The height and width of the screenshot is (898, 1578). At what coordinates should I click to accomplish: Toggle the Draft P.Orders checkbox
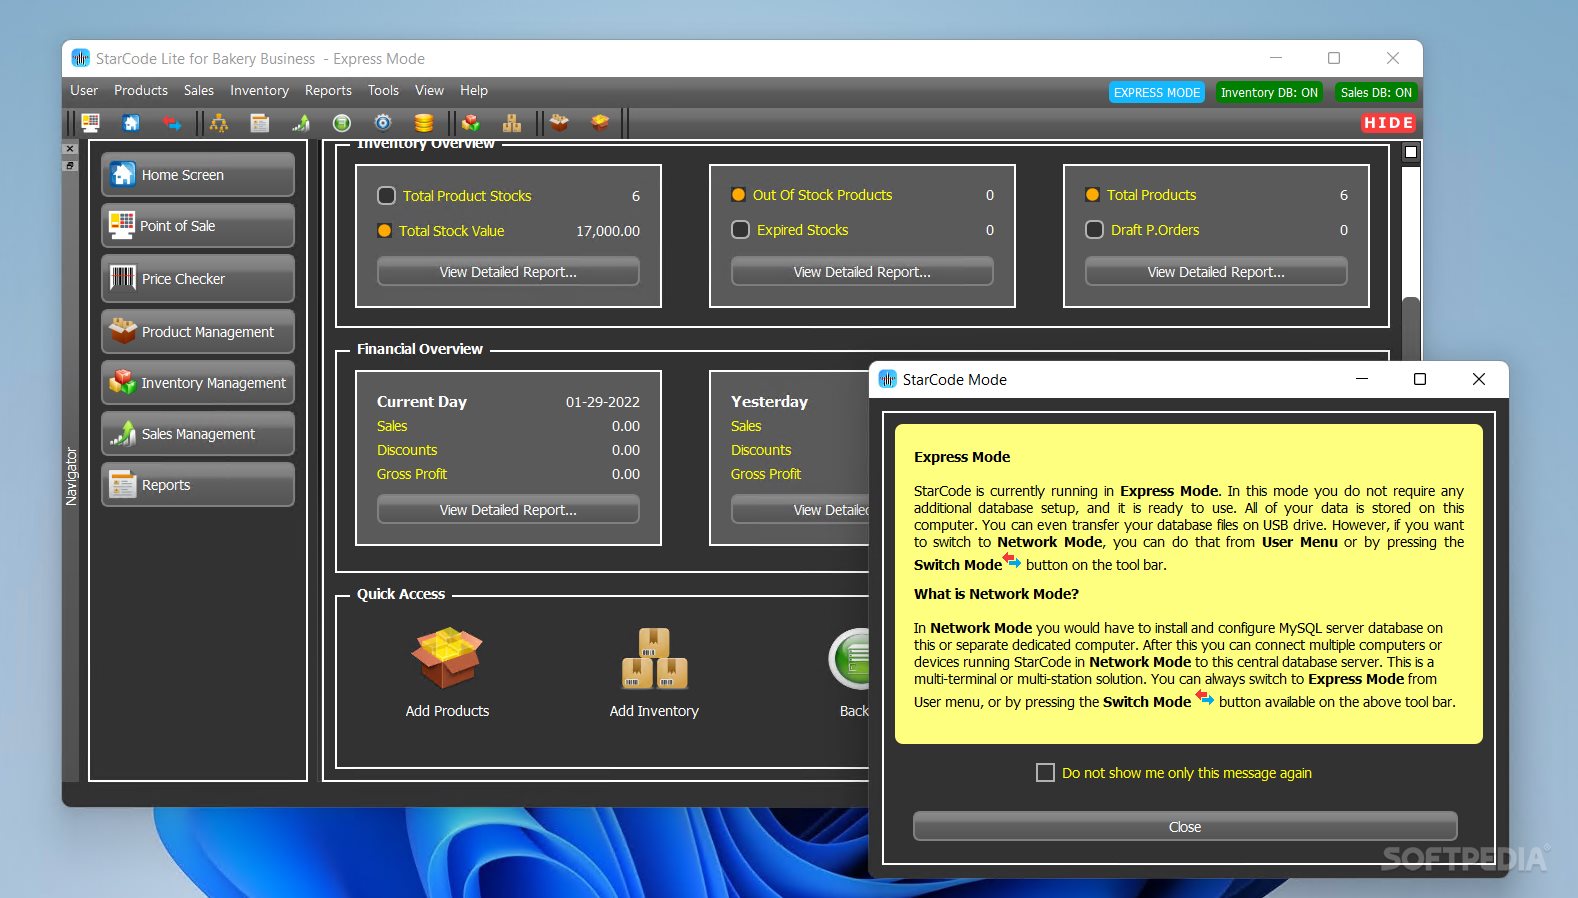pos(1094,230)
